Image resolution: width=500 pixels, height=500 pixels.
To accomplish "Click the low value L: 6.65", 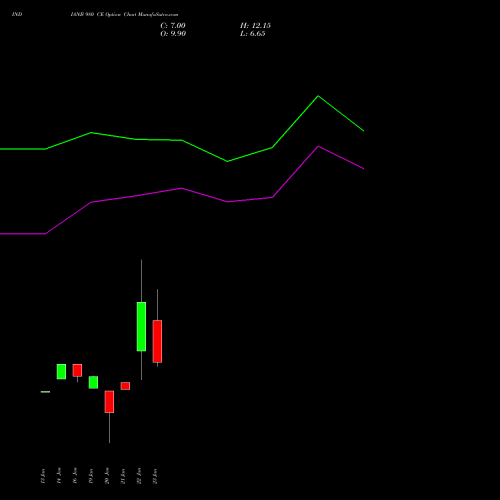I will (253, 34).
